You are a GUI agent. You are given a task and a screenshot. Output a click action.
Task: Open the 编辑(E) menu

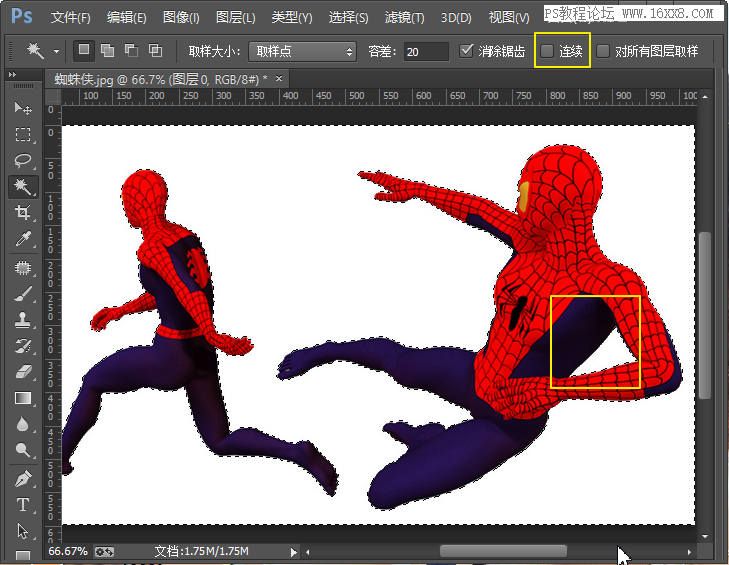pos(126,18)
